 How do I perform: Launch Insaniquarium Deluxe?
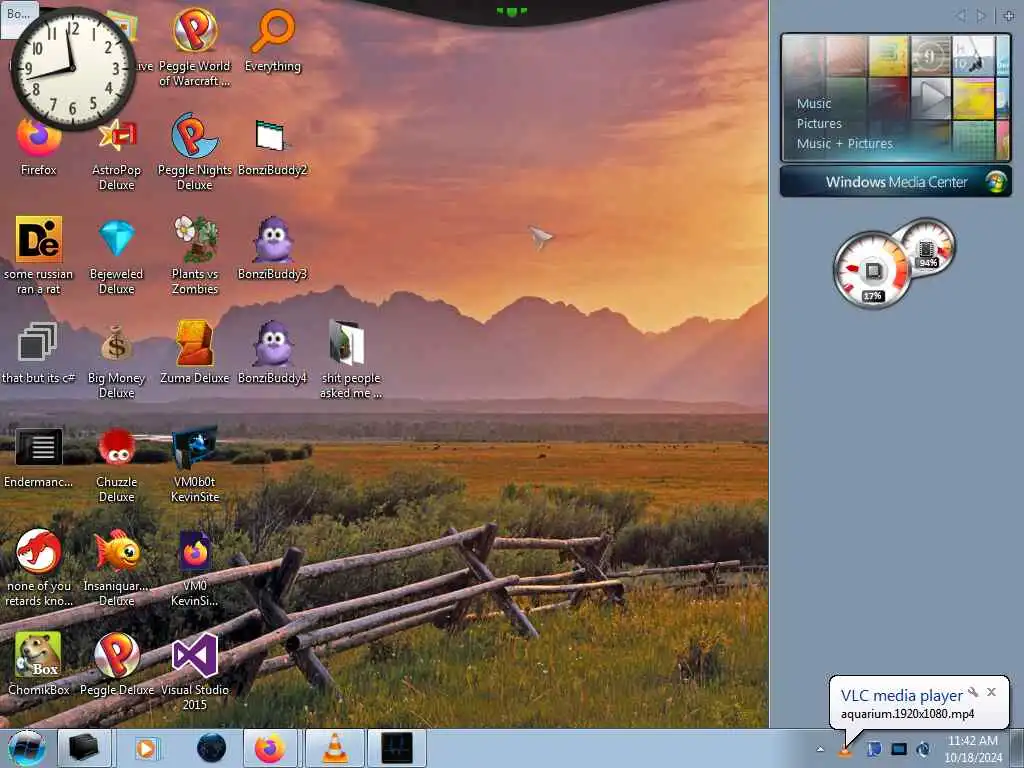click(116, 568)
